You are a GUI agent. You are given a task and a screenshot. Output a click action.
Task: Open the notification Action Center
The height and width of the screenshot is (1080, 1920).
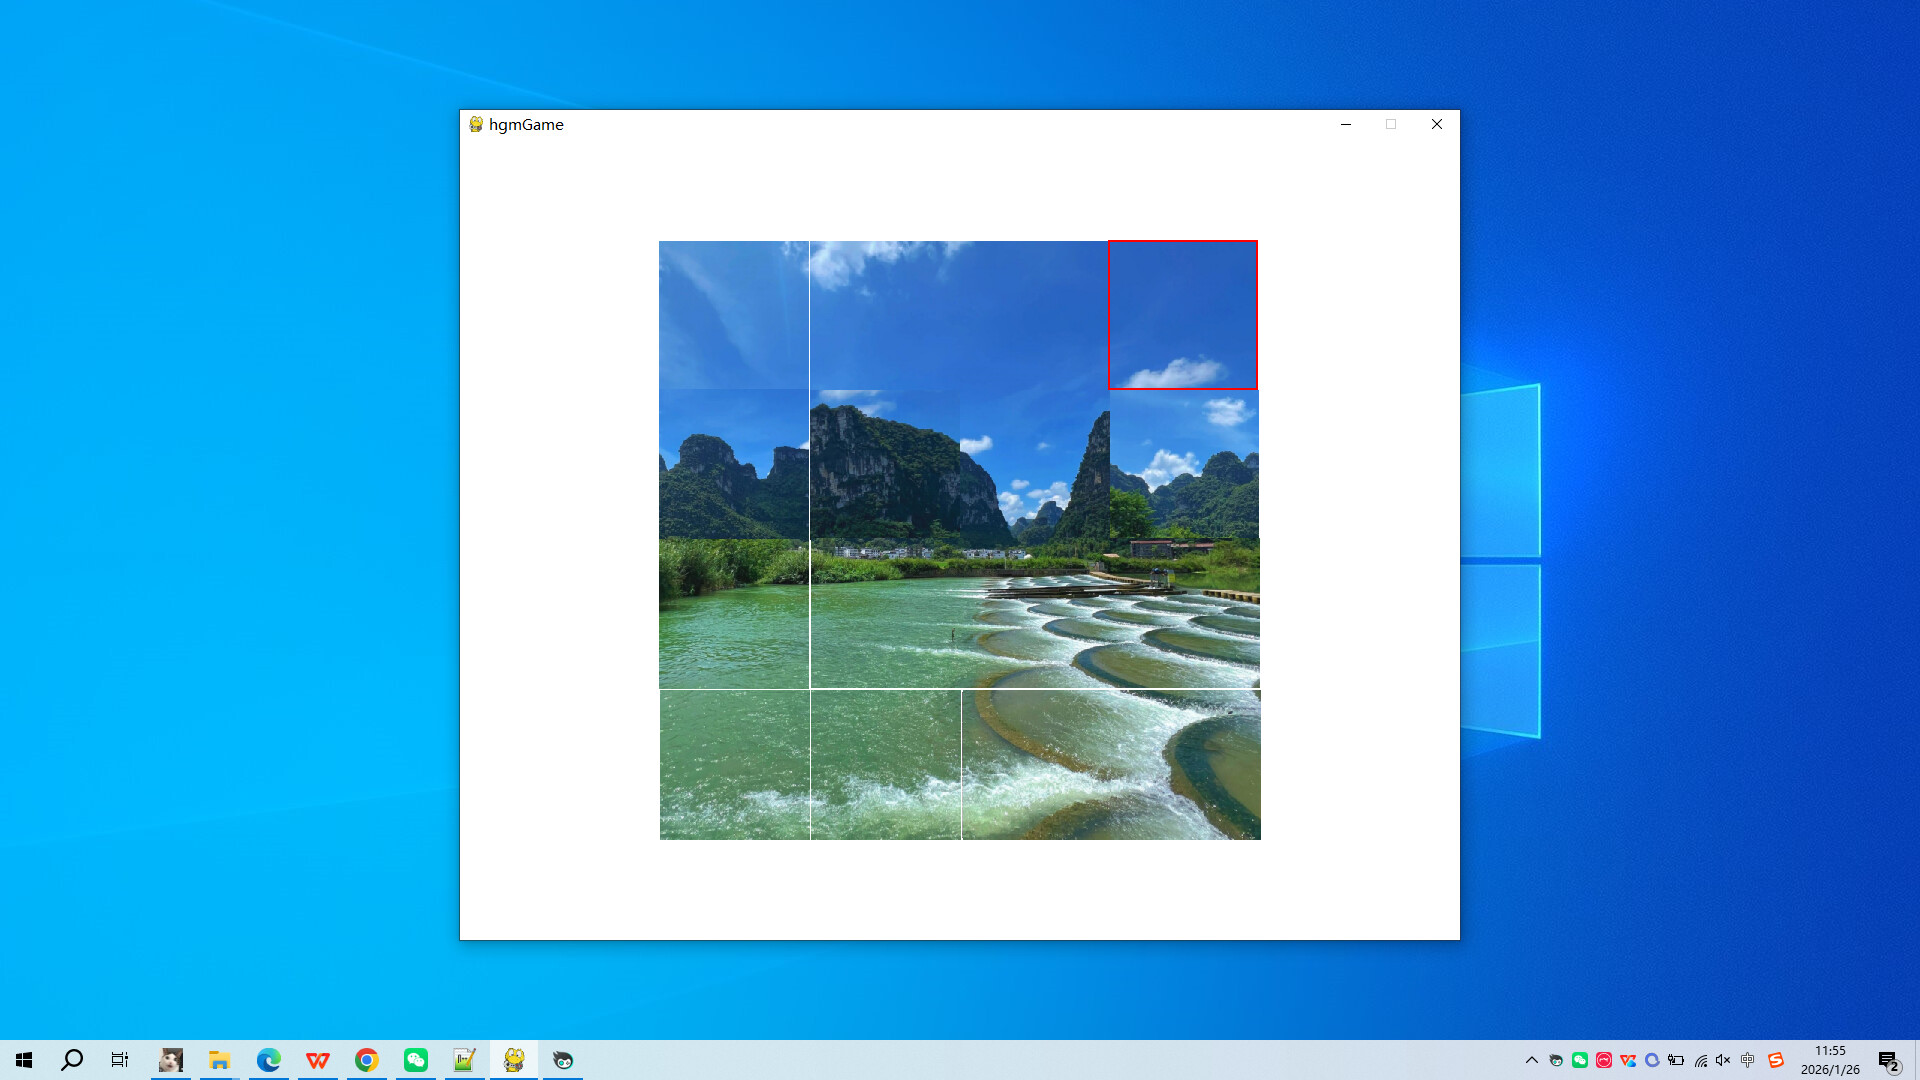[x=1889, y=1059]
